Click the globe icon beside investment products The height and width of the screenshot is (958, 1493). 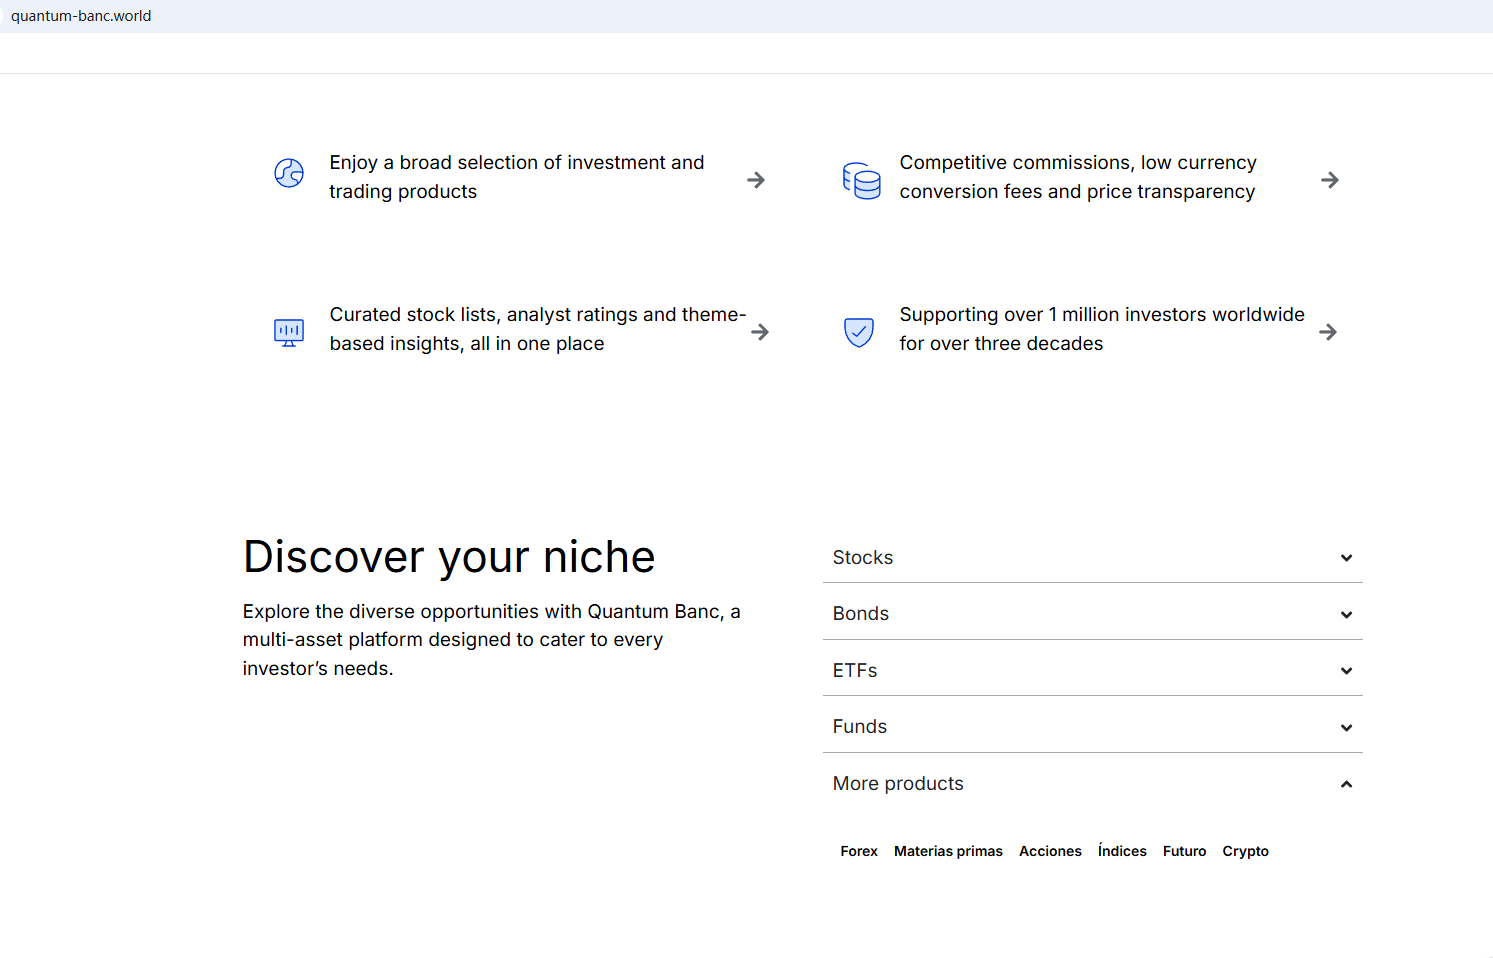coord(289,174)
